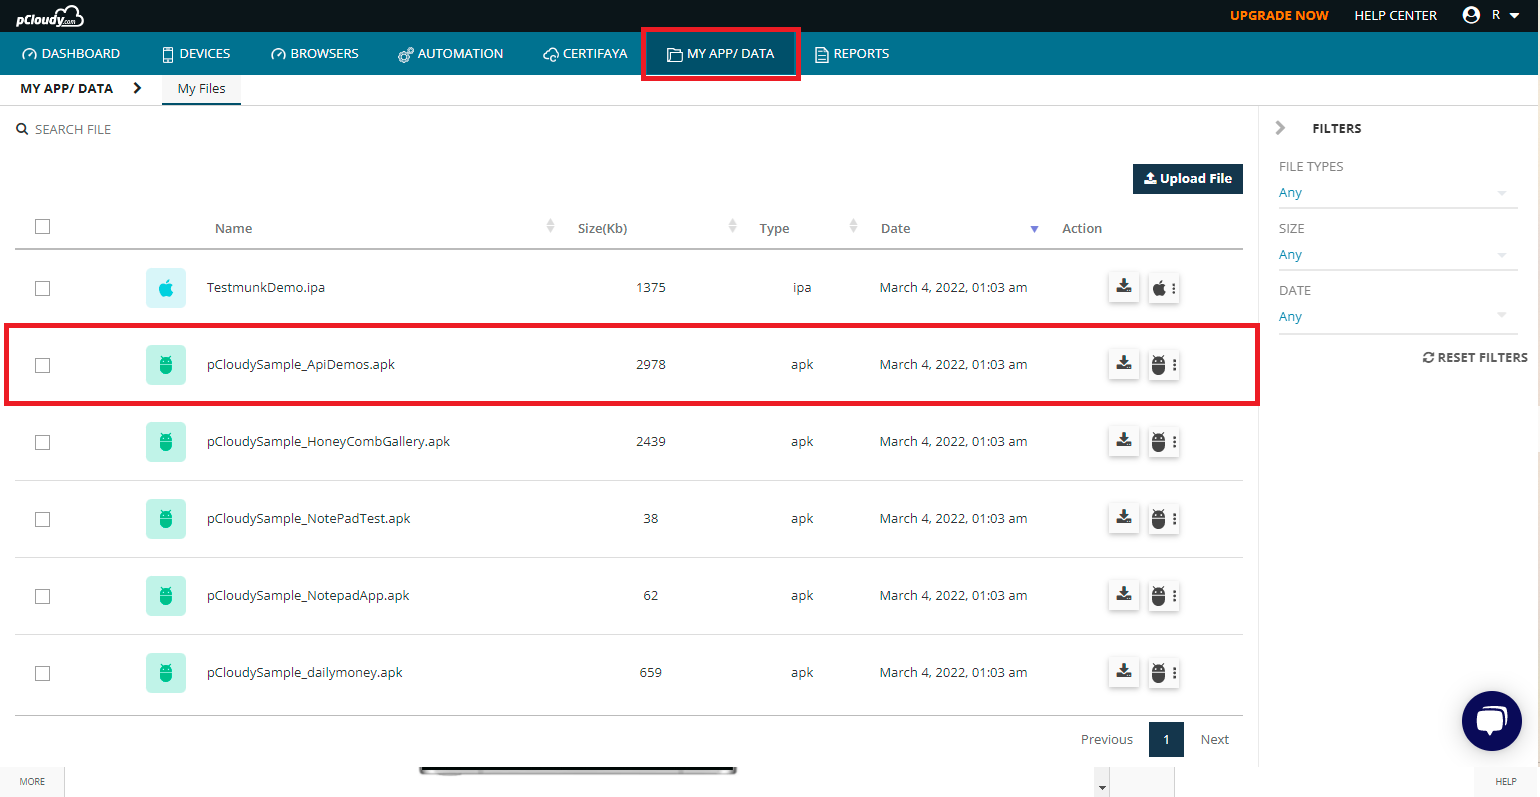Open the Browsers menu
Image resolution: width=1540 pixels, height=797 pixels.
click(315, 53)
